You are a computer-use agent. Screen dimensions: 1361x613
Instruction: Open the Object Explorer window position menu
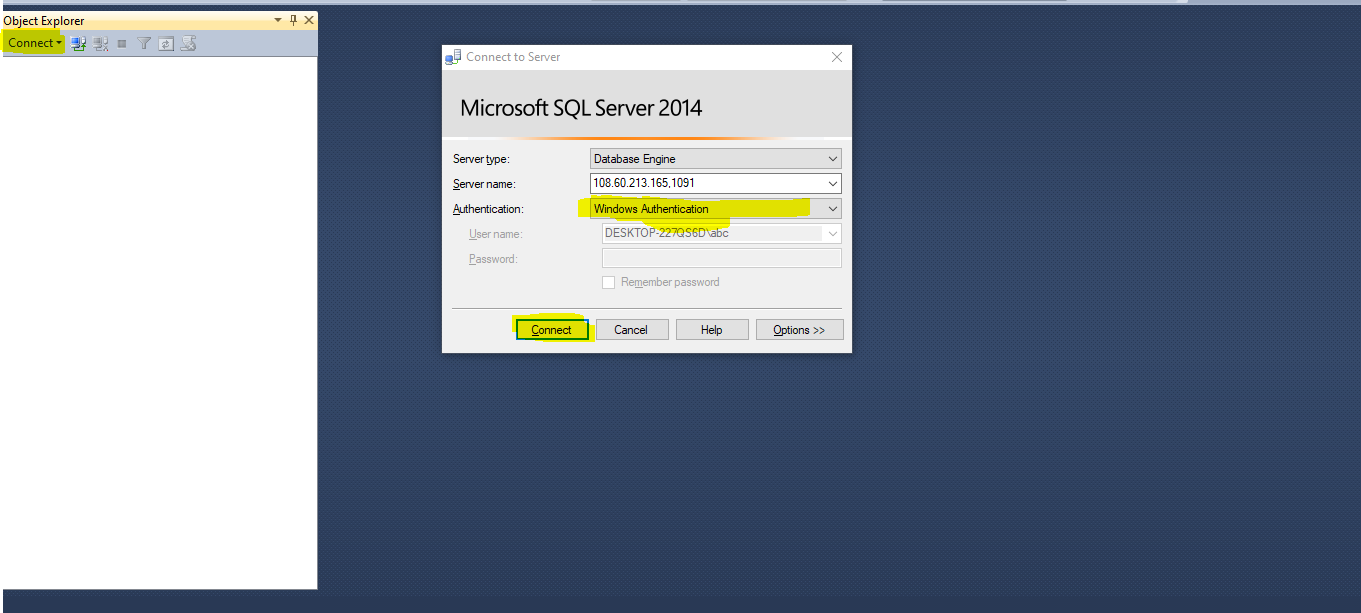(278, 20)
